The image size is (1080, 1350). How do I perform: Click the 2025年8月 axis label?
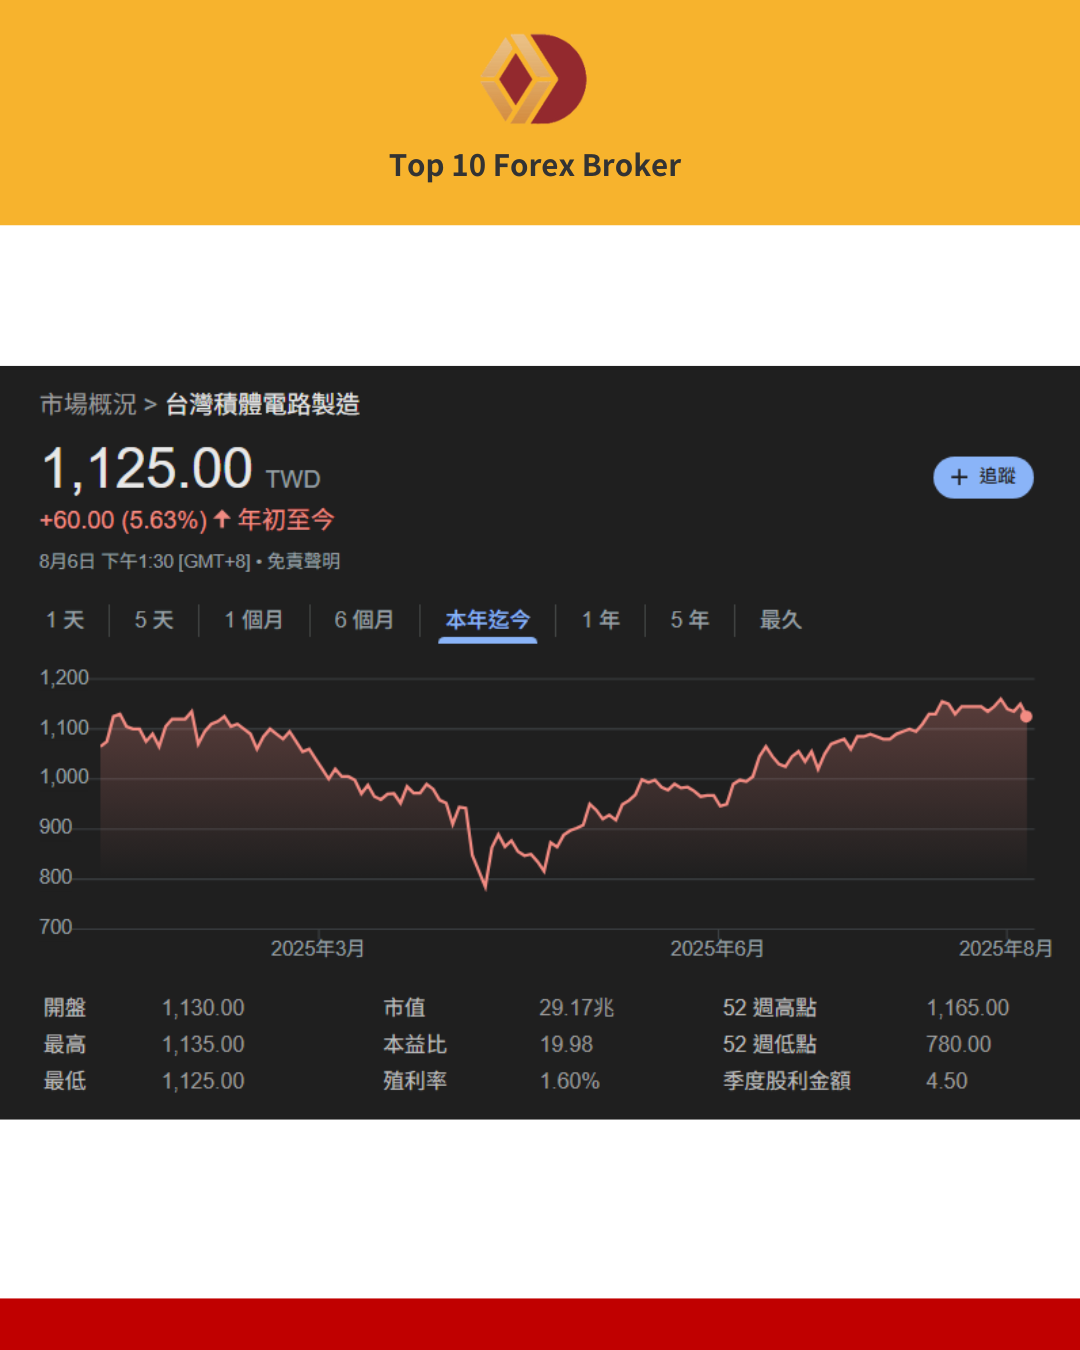(x=1006, y=948)
